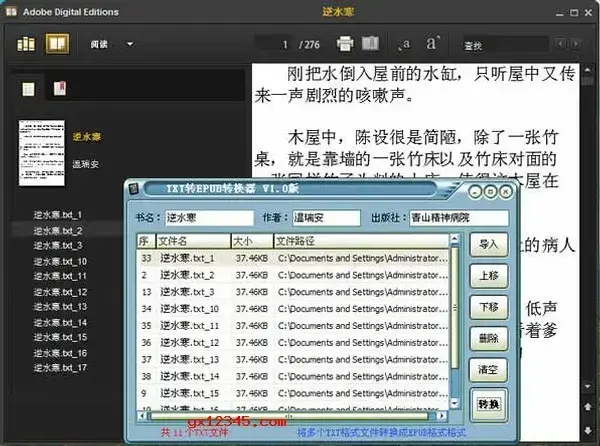This screenshot has height=446, width=600.
Task: Minimize the TXT转EPUB converter window
Action: pyautogui.click(x=475, y=191)
